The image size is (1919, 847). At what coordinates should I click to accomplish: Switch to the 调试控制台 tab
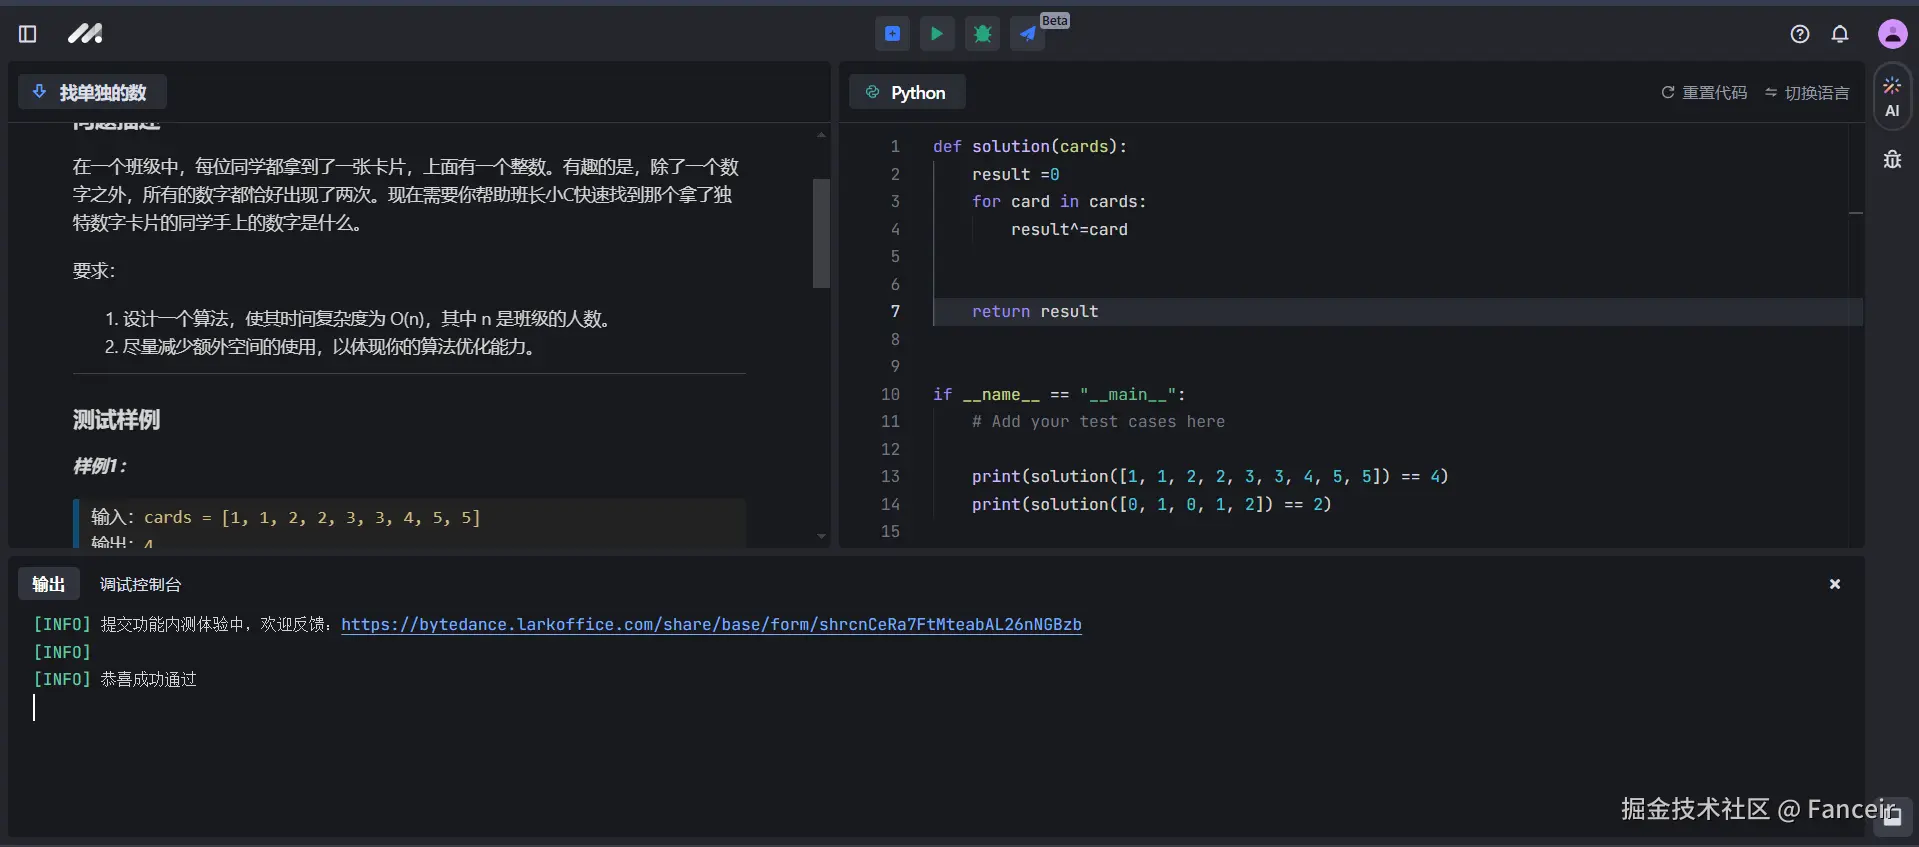point(140,584)
